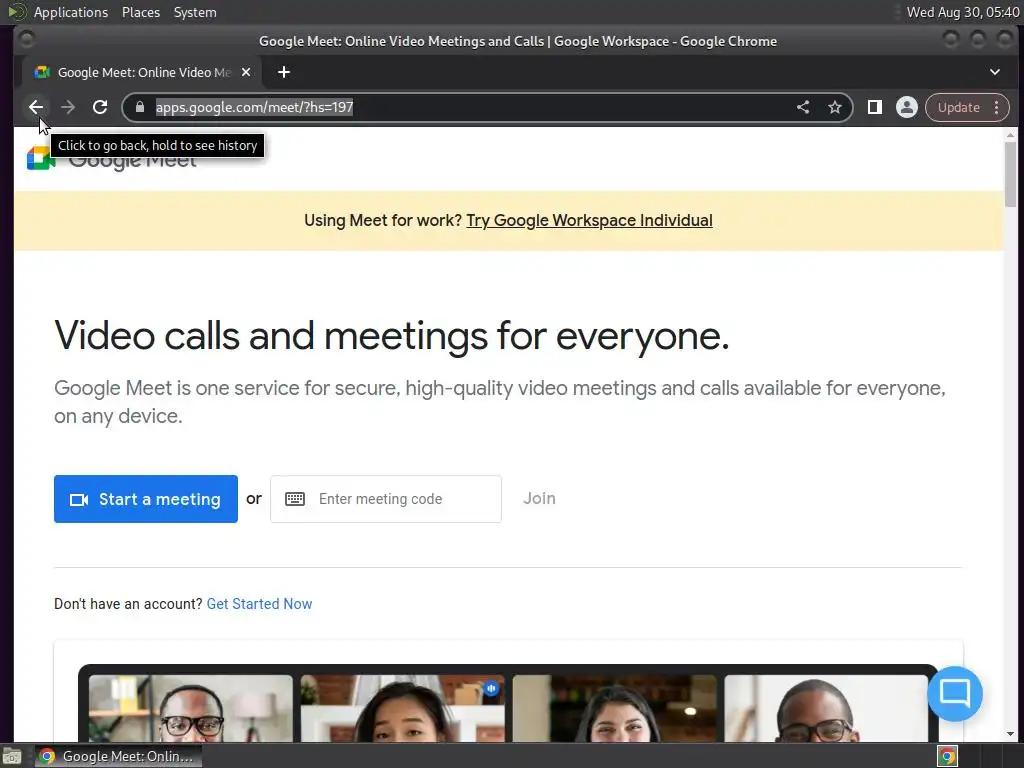
Task: Open Chrome side panel icon
Action: pyautogui.click(x=874, y=107)
